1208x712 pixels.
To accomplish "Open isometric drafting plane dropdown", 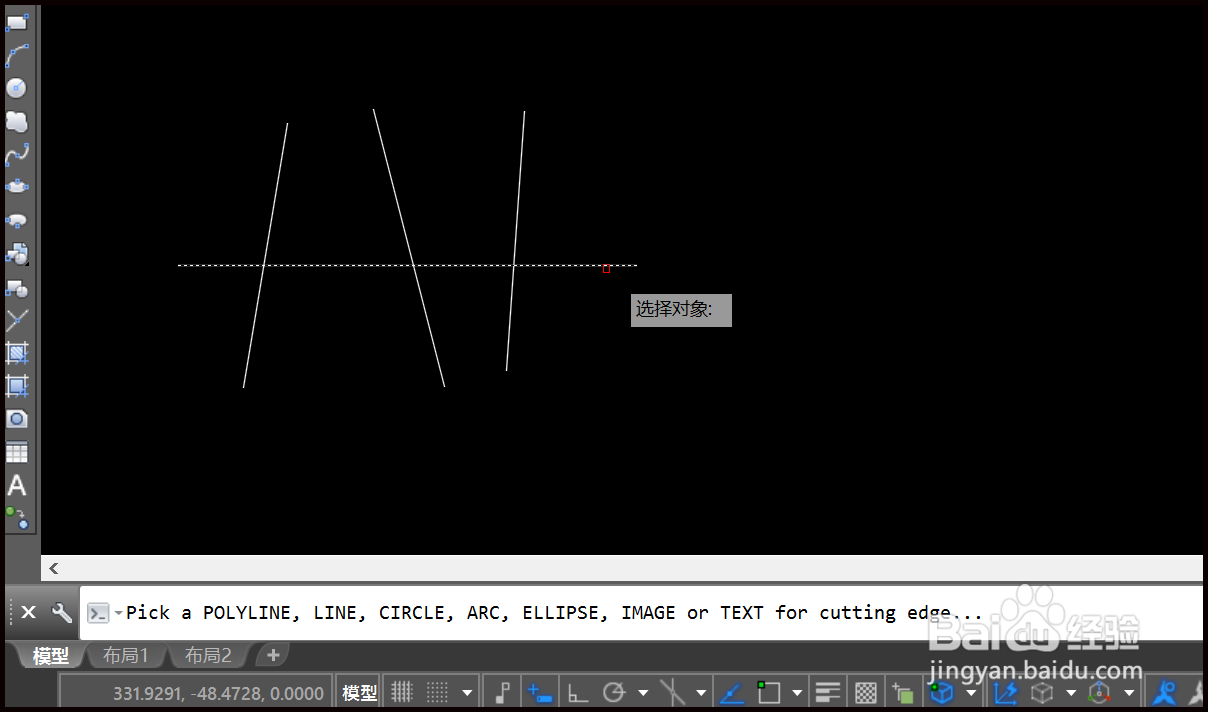I will click(701, 692).
